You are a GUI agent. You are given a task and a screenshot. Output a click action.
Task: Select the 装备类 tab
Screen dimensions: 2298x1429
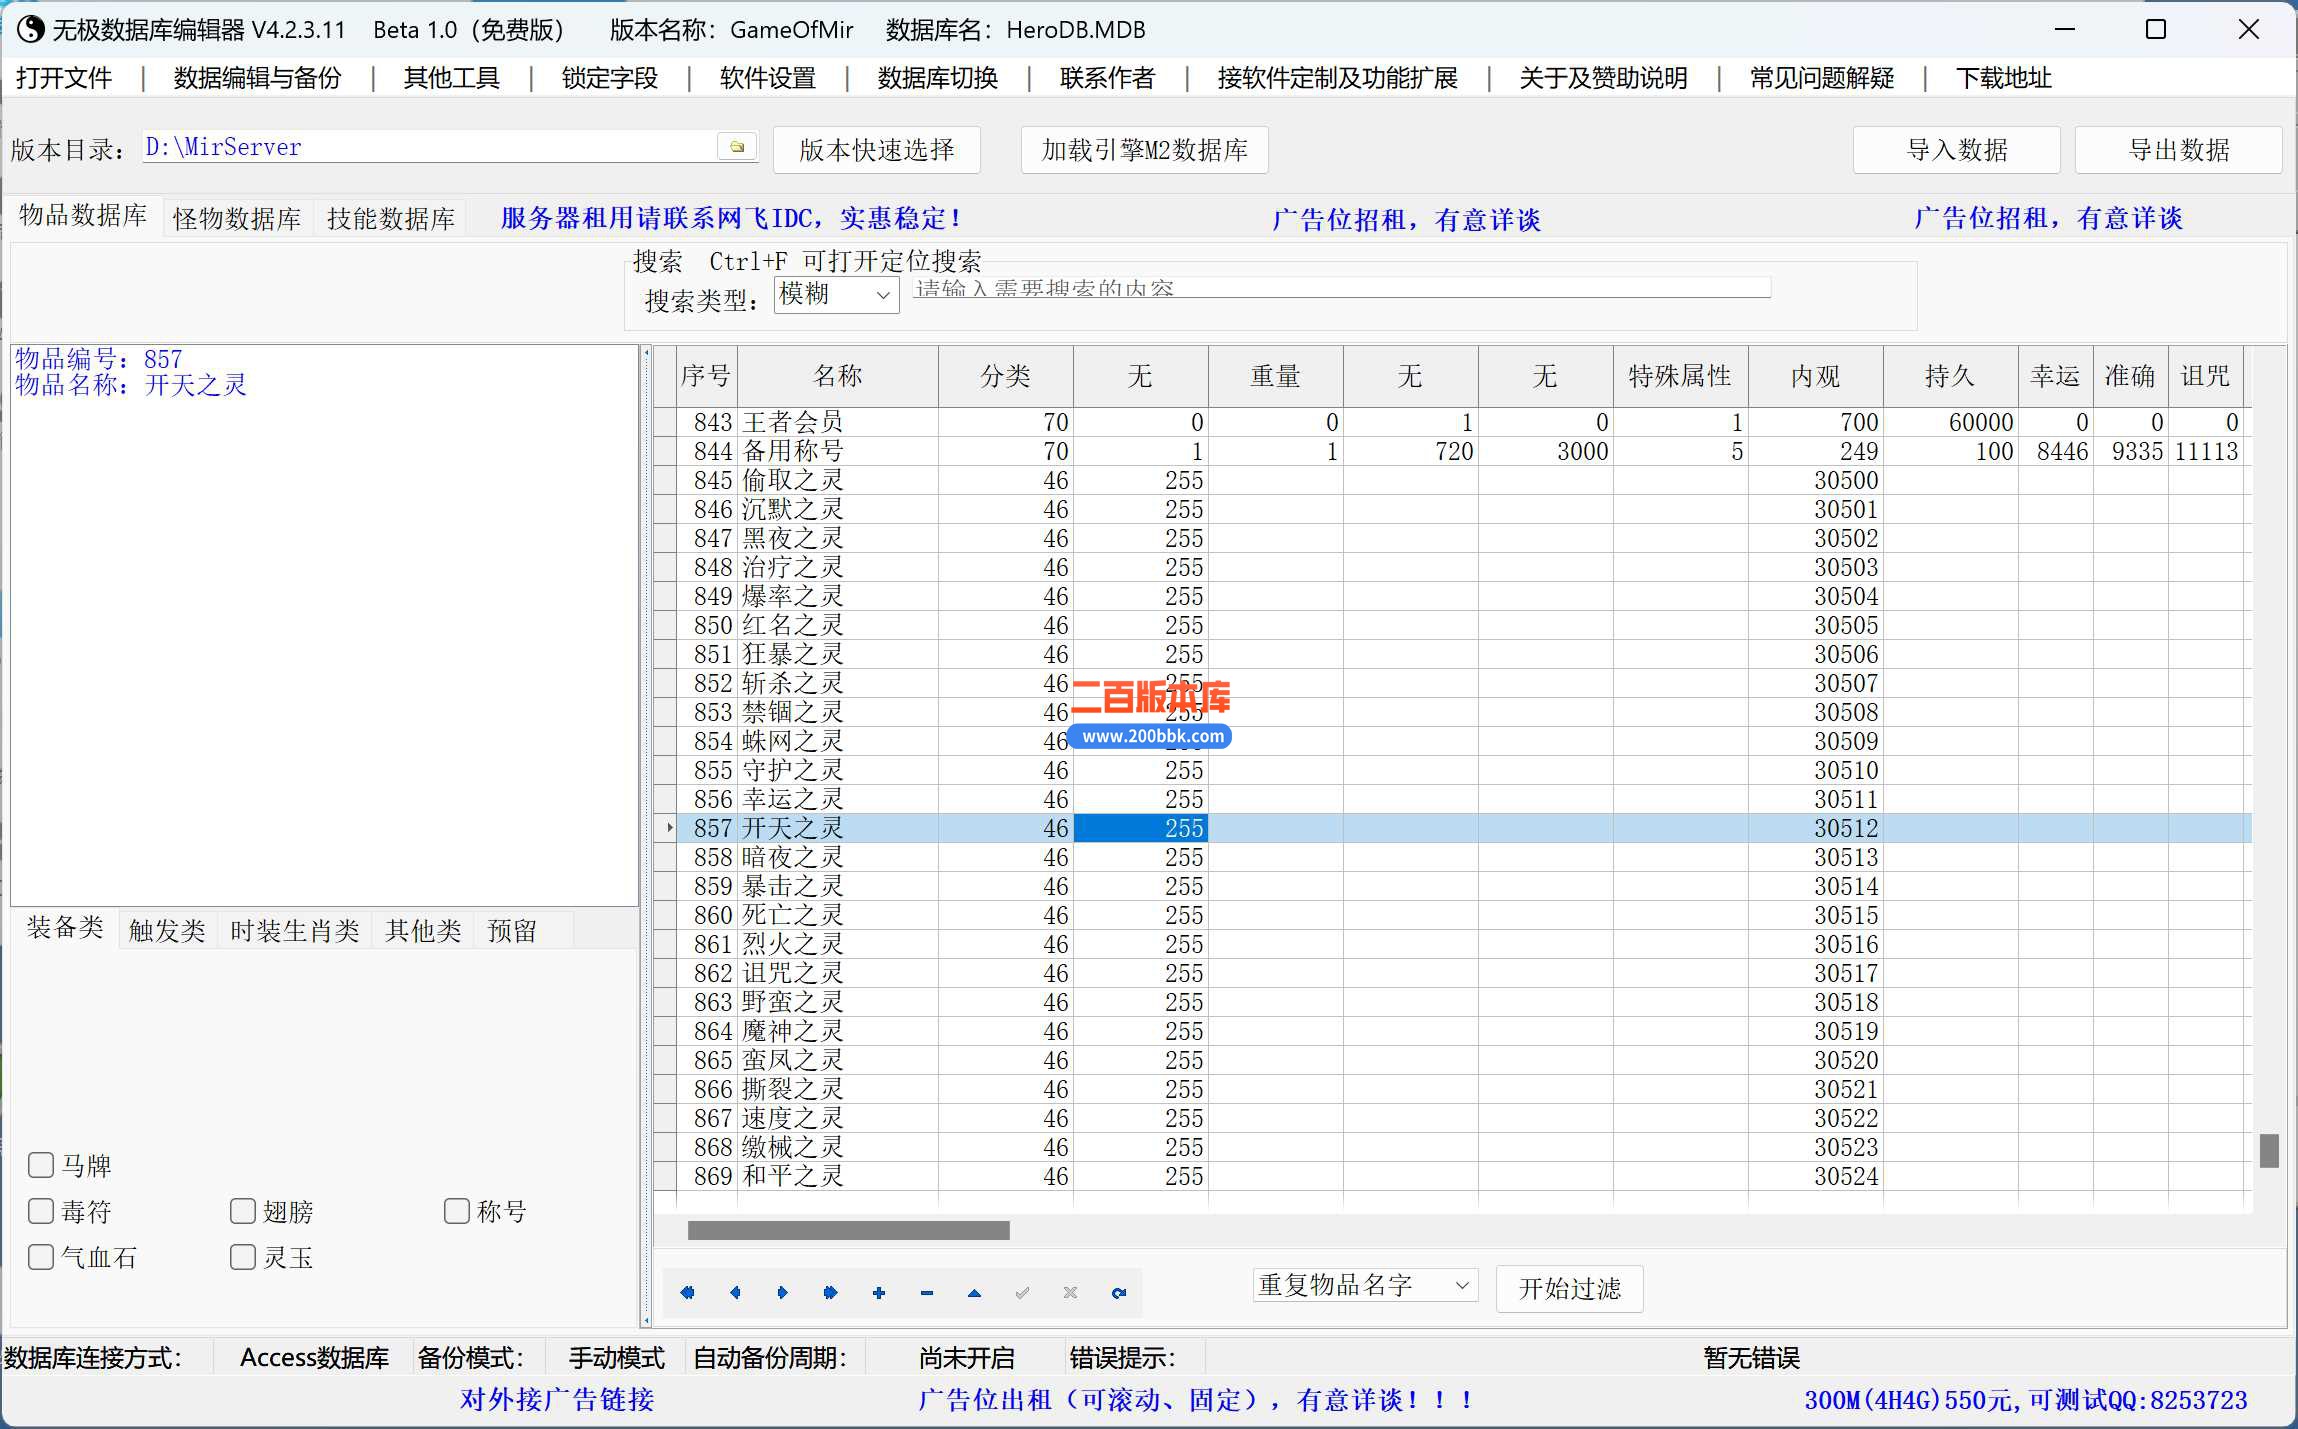point(65,928)
